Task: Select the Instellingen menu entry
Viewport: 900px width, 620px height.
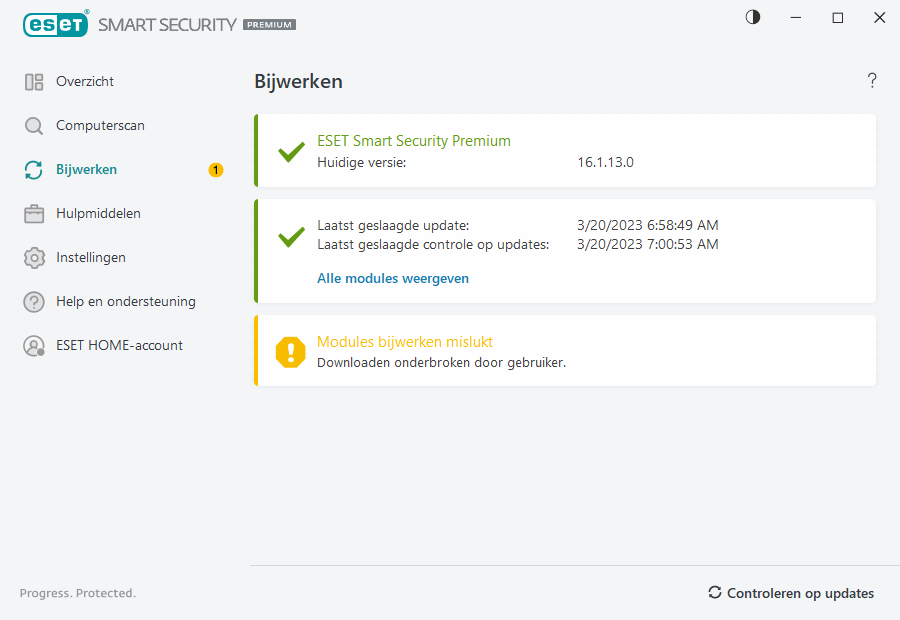Action: pos(91,258)
